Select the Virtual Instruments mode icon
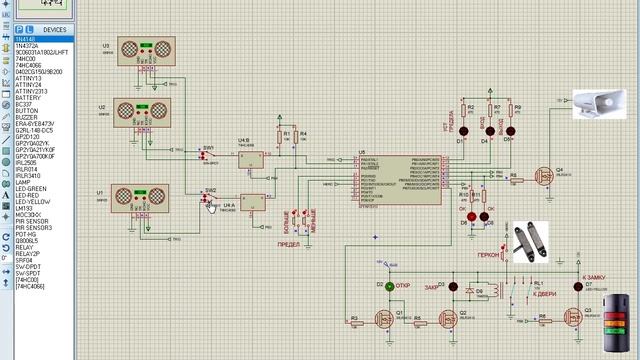640x360 pixels. tap(6, 127)
